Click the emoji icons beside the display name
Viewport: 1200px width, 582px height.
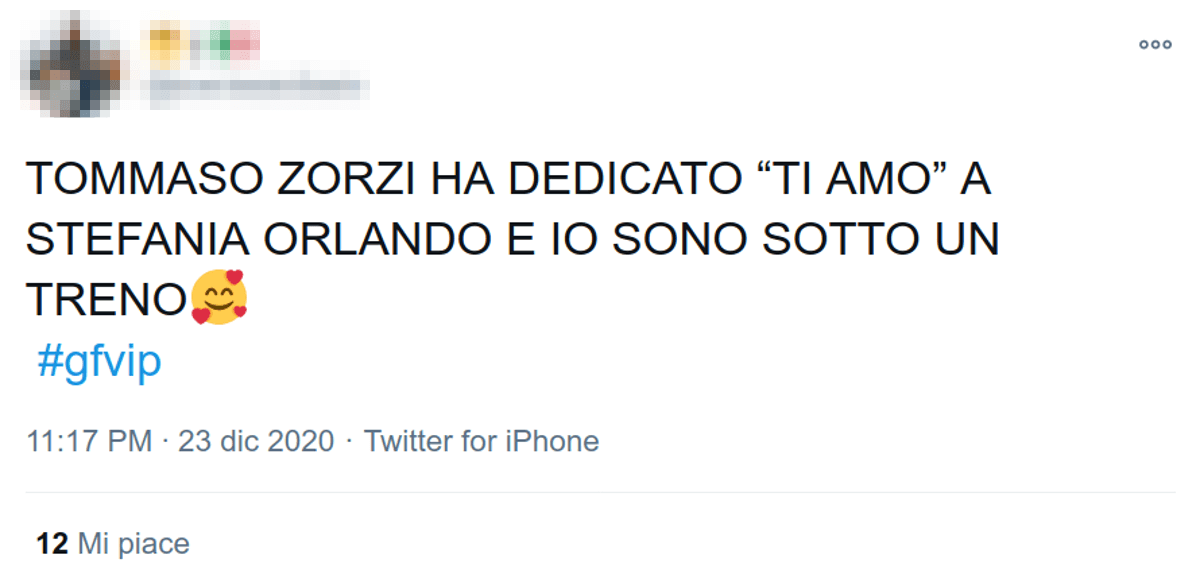[x=205, y=43]
